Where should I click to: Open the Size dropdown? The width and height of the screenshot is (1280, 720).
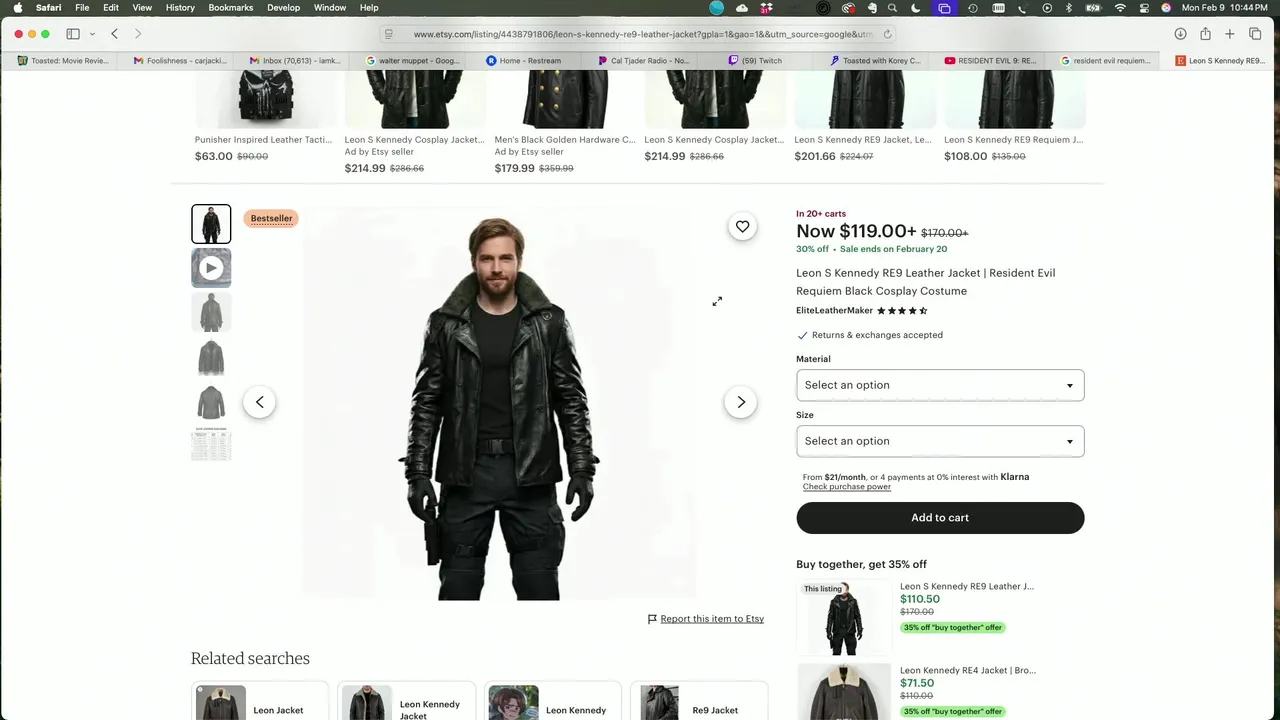940,441
